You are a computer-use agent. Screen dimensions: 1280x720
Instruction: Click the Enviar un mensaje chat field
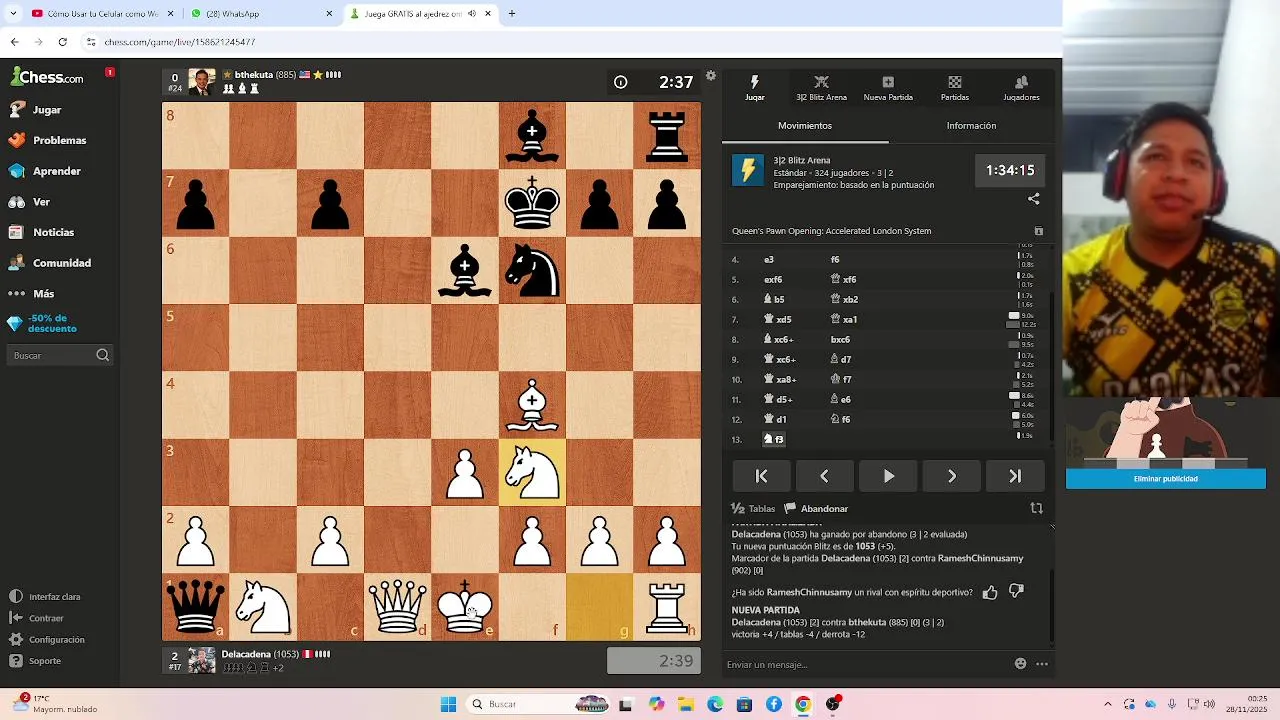(866, 664)
